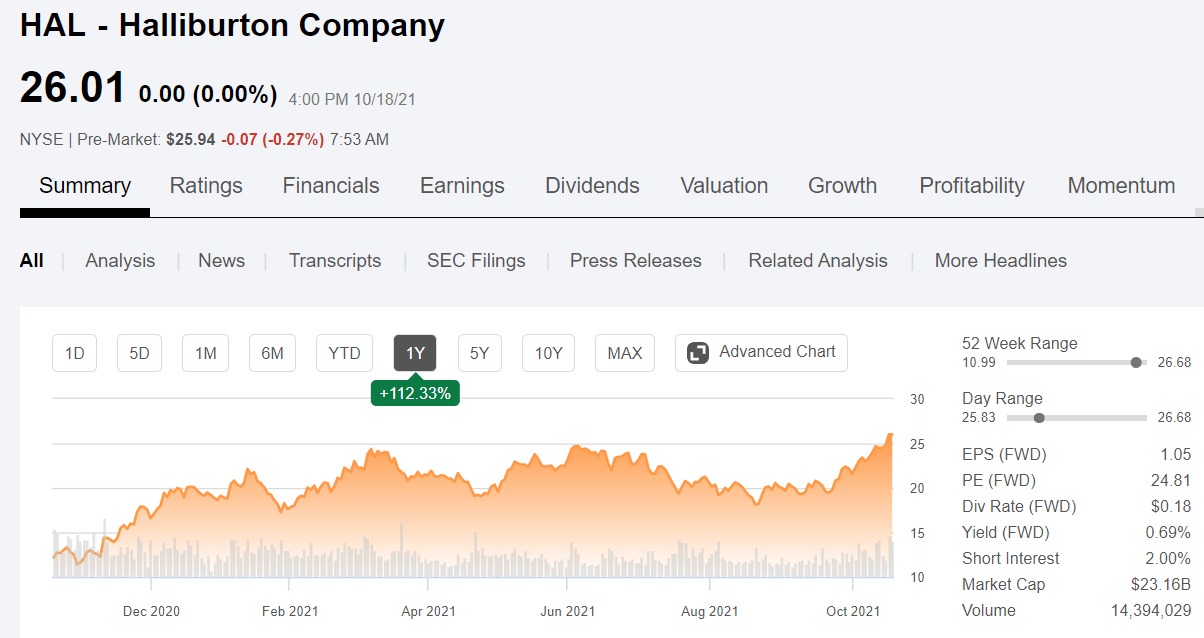Open the Transcripts section
Viewport: 1204px width, 638px height.
pyautogui.click(x=335, y=260)
